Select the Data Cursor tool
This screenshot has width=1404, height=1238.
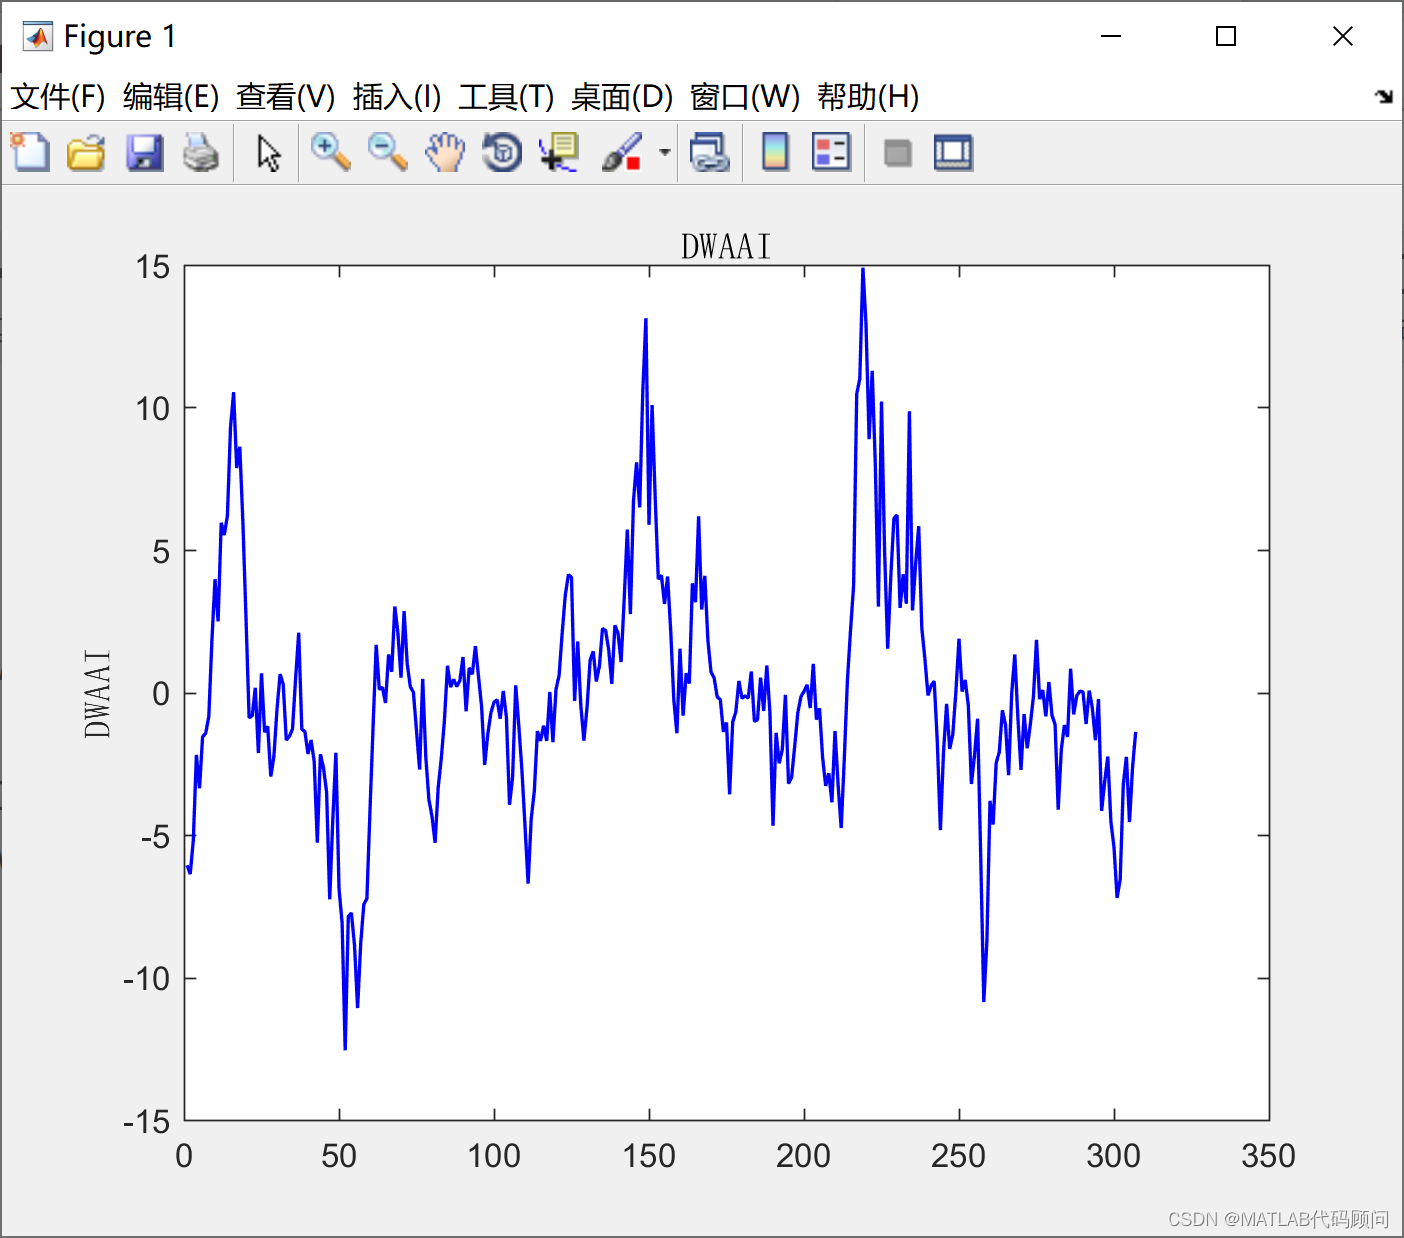pos(559,152)
